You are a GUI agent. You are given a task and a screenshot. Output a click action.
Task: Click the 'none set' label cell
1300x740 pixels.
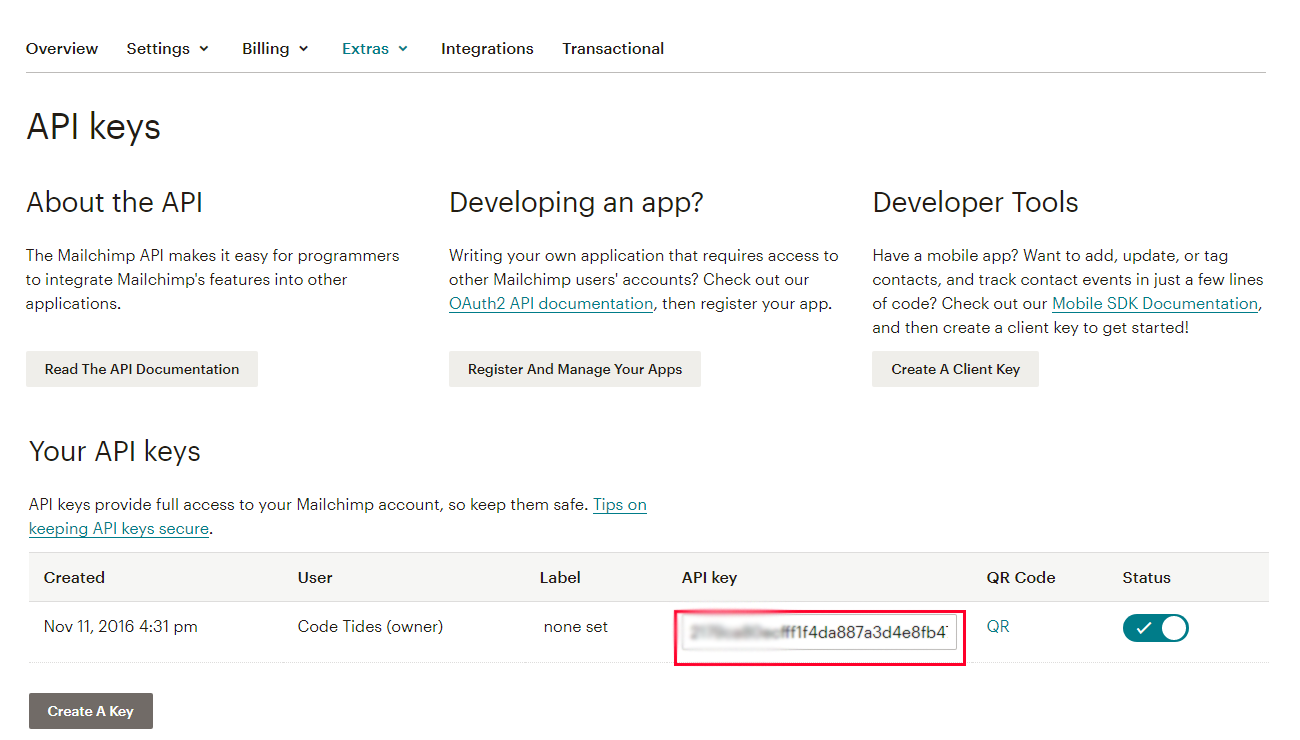tap(576, 627)
